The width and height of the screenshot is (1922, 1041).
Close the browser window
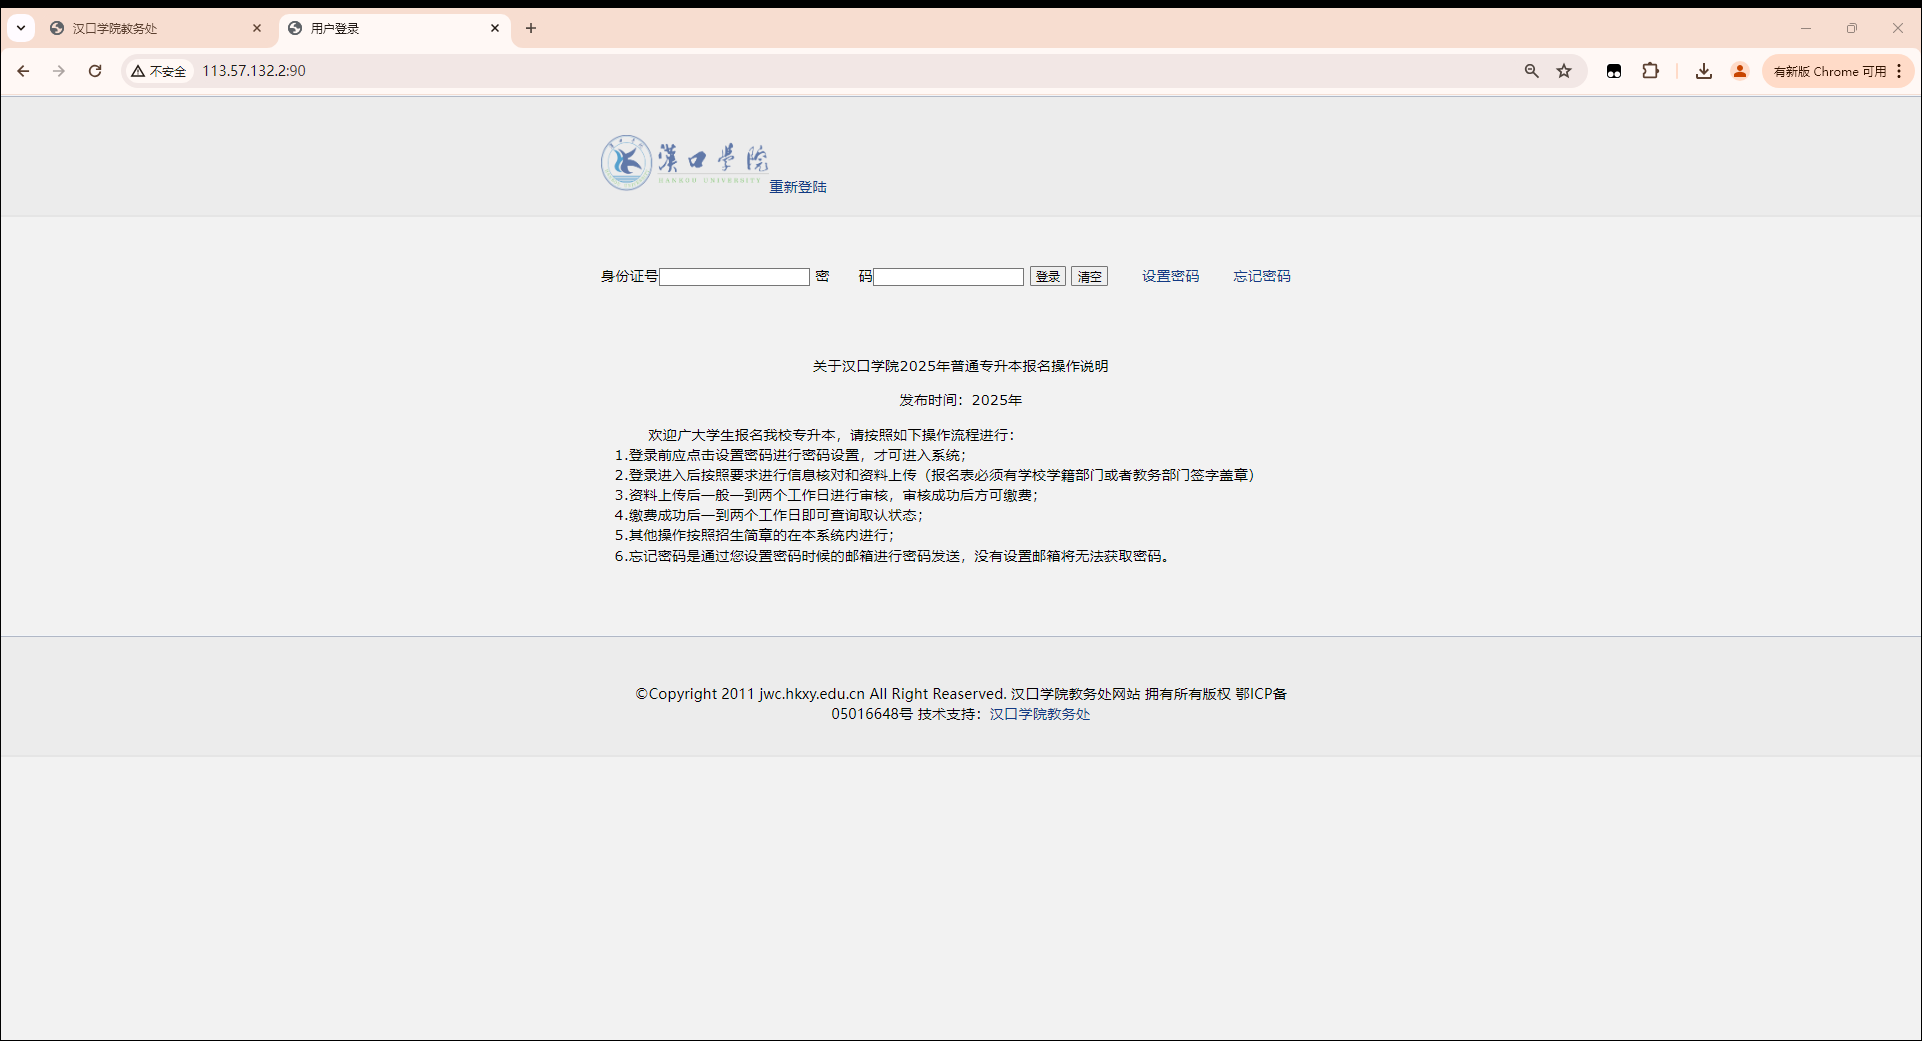(x=1897, y=28)
